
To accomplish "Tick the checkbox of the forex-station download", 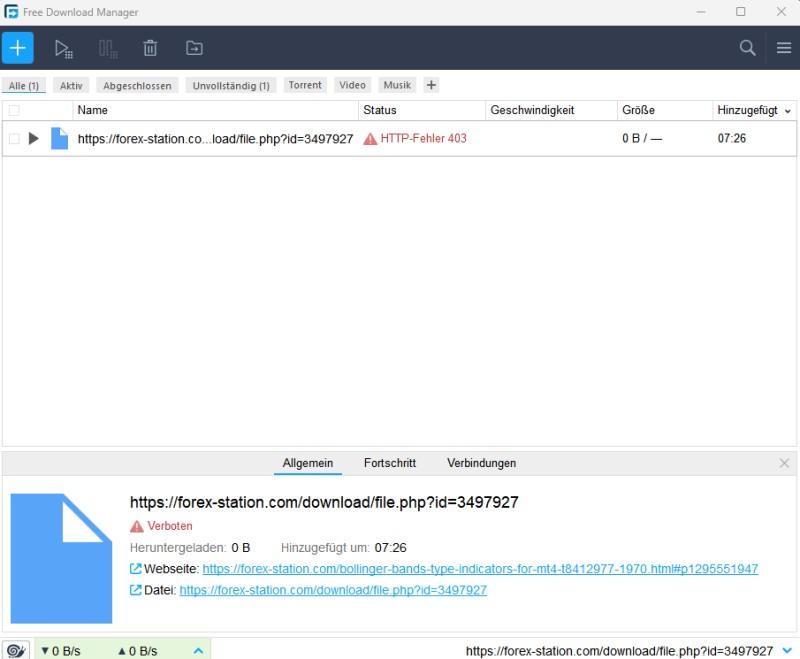I will click(x=14, y=139).
